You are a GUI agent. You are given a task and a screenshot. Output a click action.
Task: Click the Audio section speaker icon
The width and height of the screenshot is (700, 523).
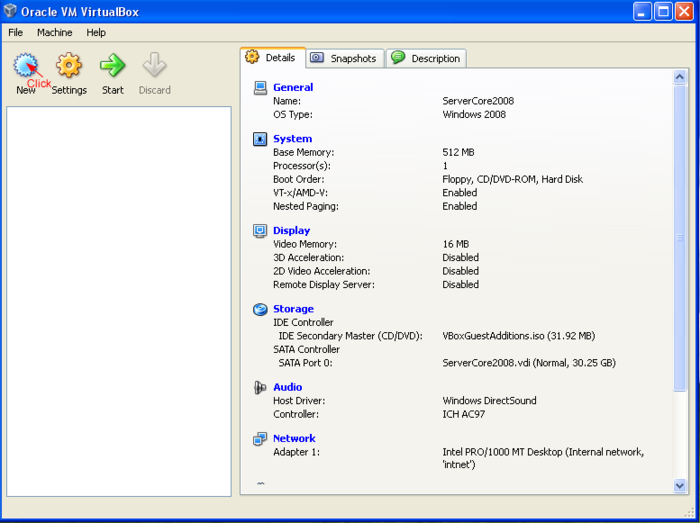point(260,387)
